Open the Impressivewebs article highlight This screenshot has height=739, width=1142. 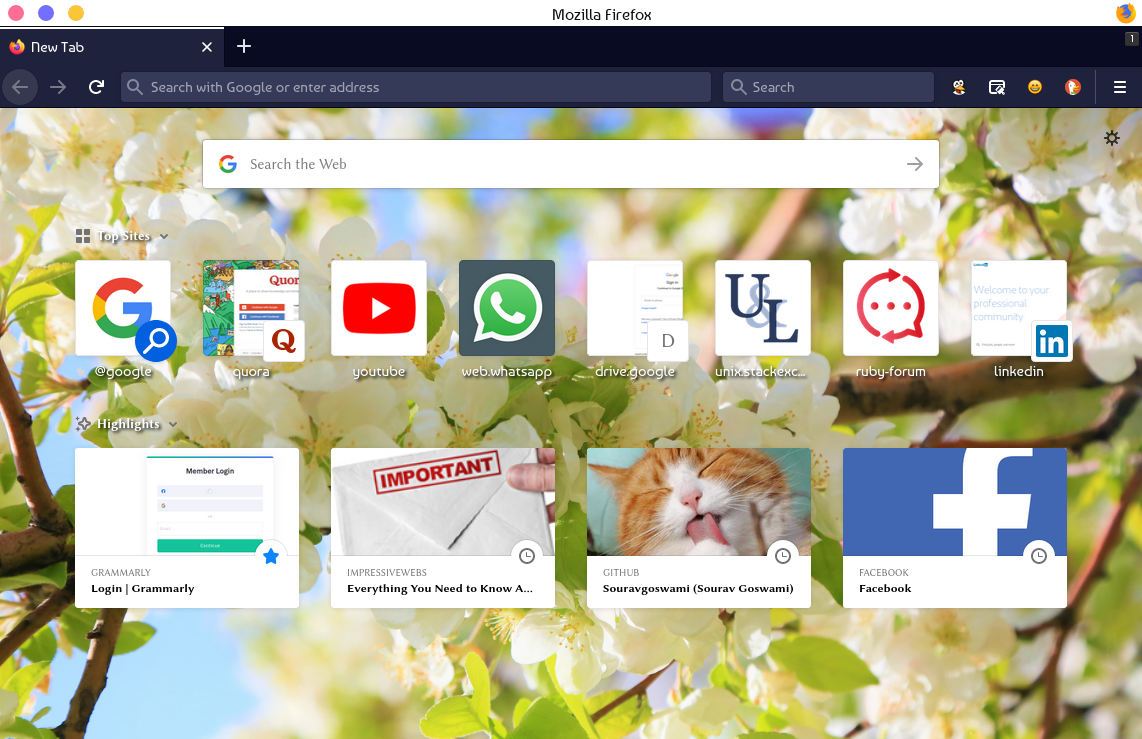pyautogui.click(x=443, y=528)
